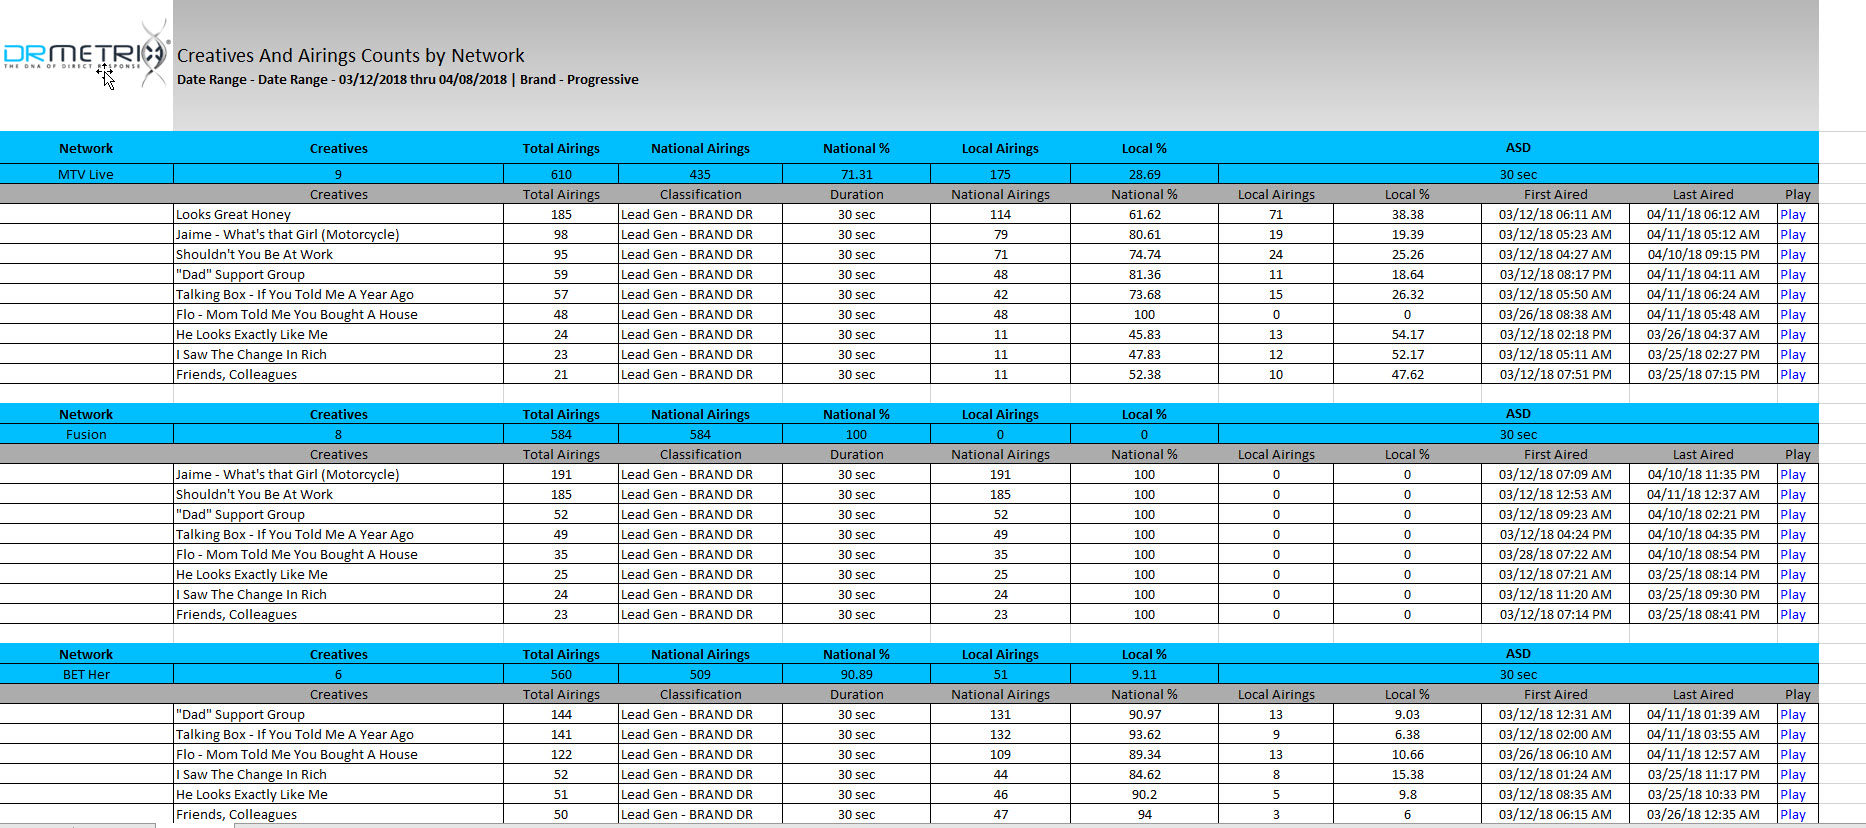This screenshot has height=828, width=1866.
Task: Select Looks Great Honey classification cell
Action: (700, 214)
